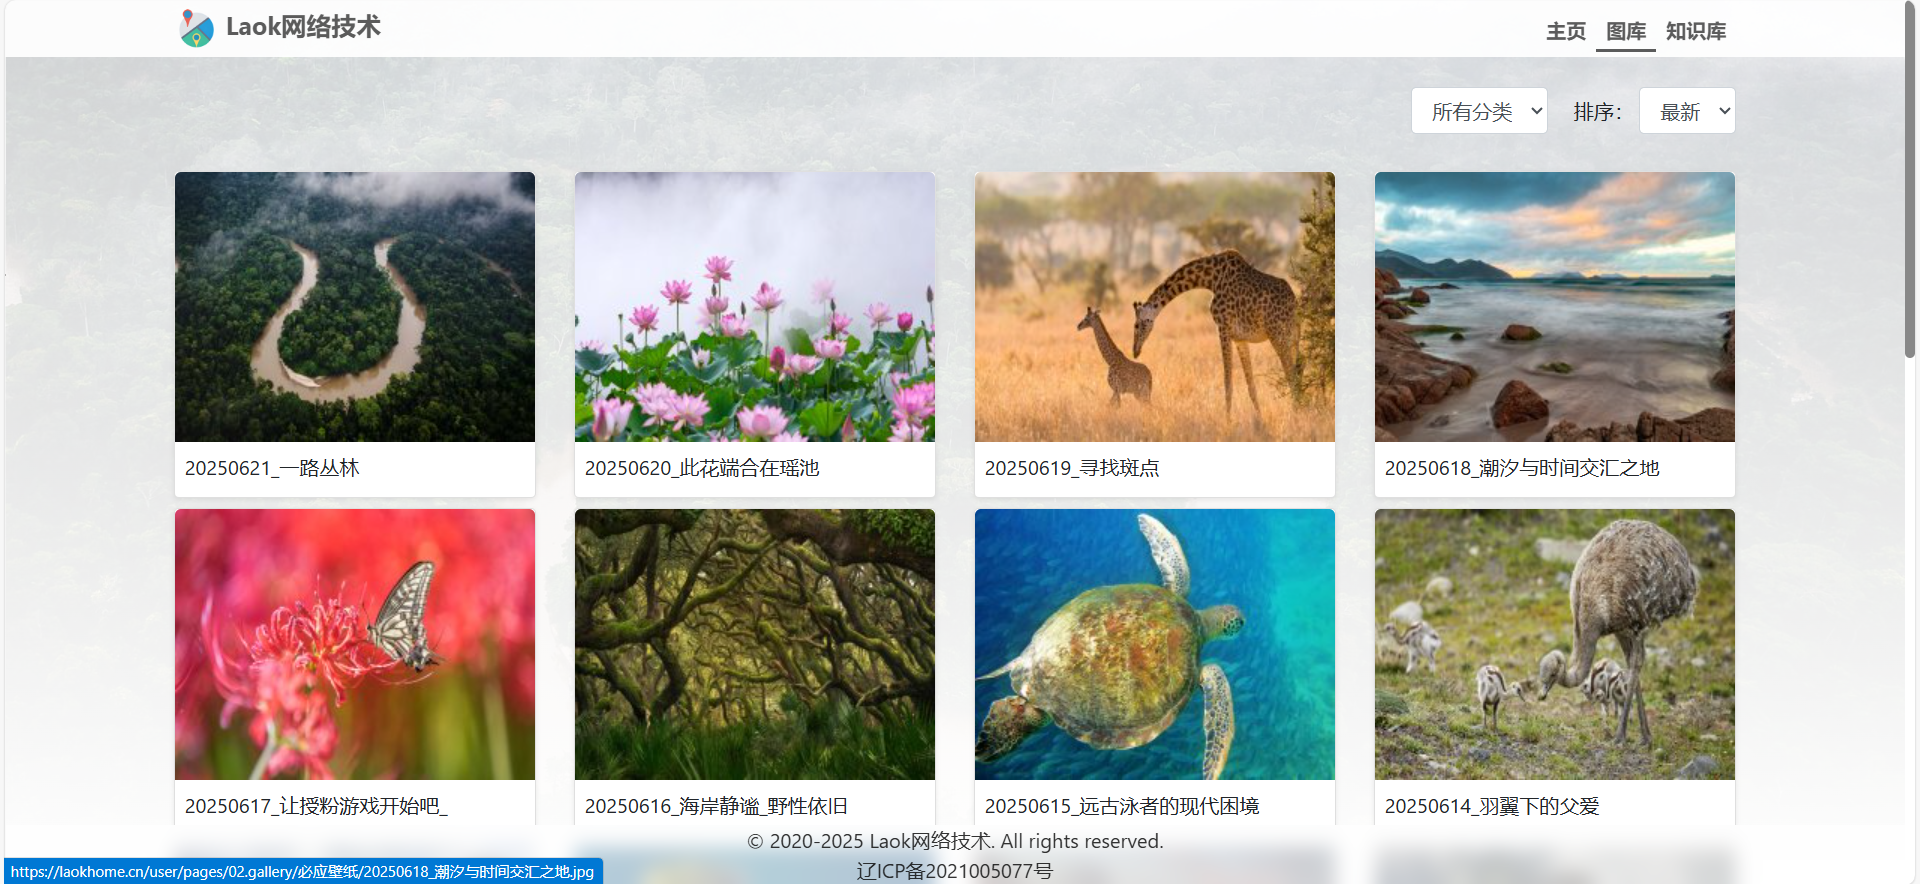Viewport: 1920px width, 884px height.
Task: Expand the 所有分类 category dropdown
Action: tap(1479, 111)
